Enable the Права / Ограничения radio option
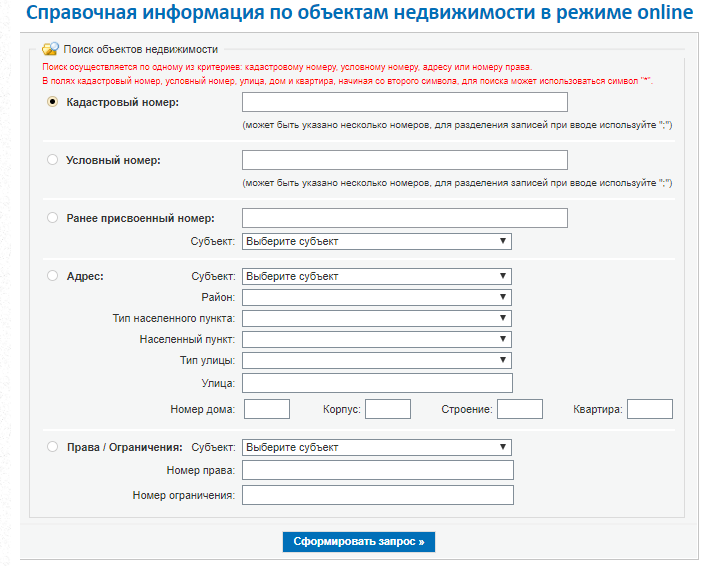 click(53, 447)
